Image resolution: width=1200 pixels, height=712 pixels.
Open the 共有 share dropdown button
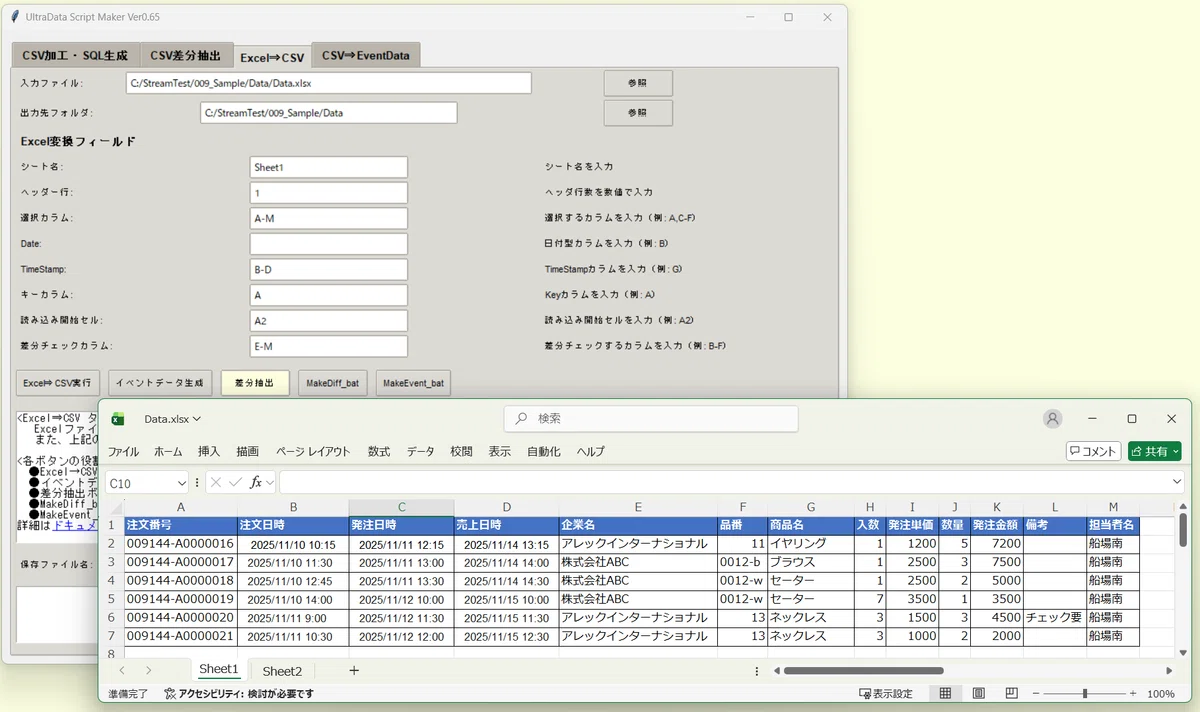pyautogui.click(x=1155, y=451)
